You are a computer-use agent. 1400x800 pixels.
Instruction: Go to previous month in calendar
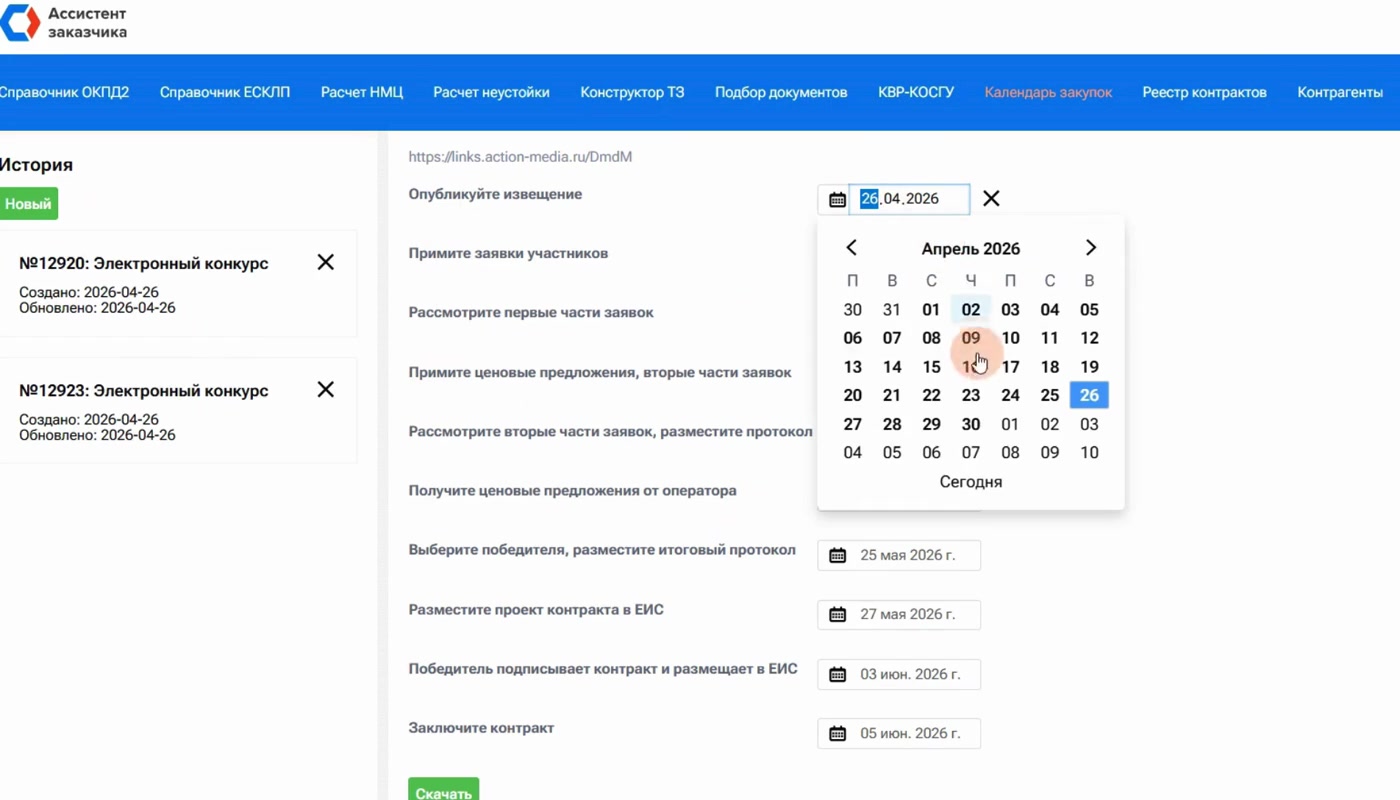pyautogui.click(x=852, y=248)
